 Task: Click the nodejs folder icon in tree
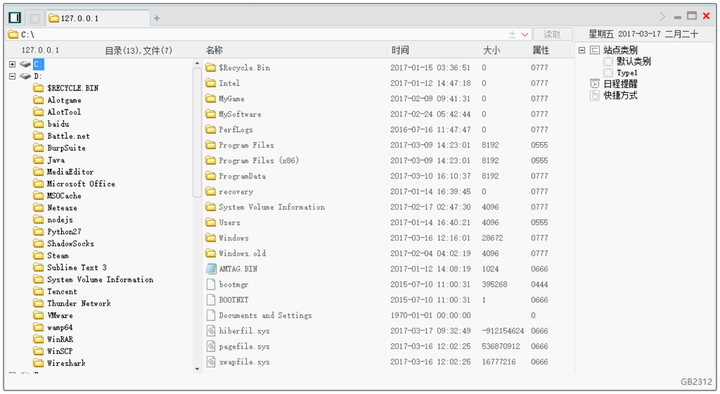(39, 219)
